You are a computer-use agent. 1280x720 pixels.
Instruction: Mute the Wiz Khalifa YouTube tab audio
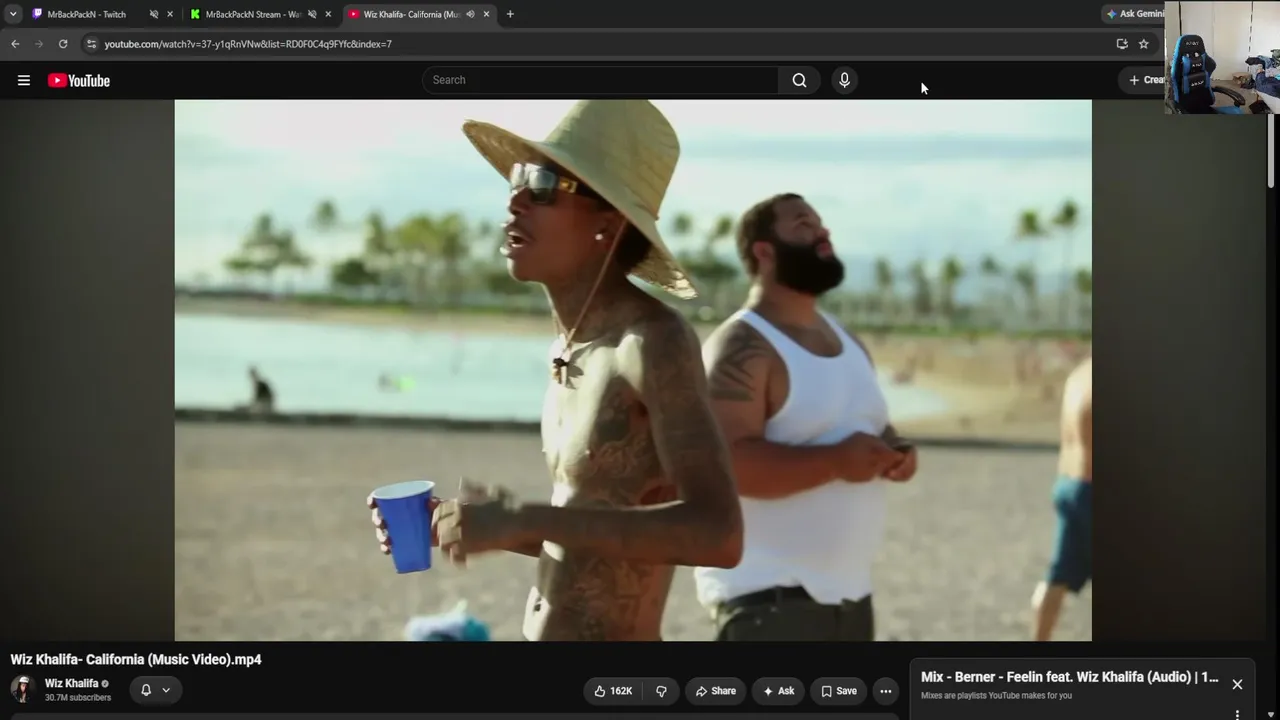(x=470, y=14)
